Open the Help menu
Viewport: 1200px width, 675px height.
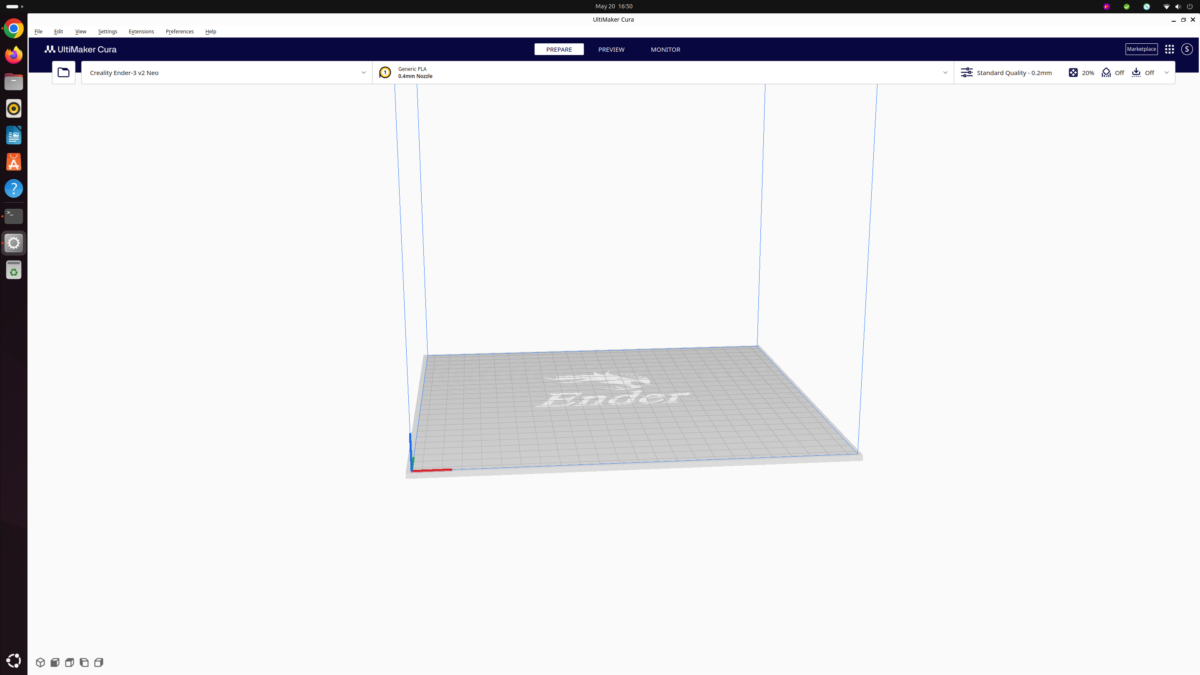point(211,31)
